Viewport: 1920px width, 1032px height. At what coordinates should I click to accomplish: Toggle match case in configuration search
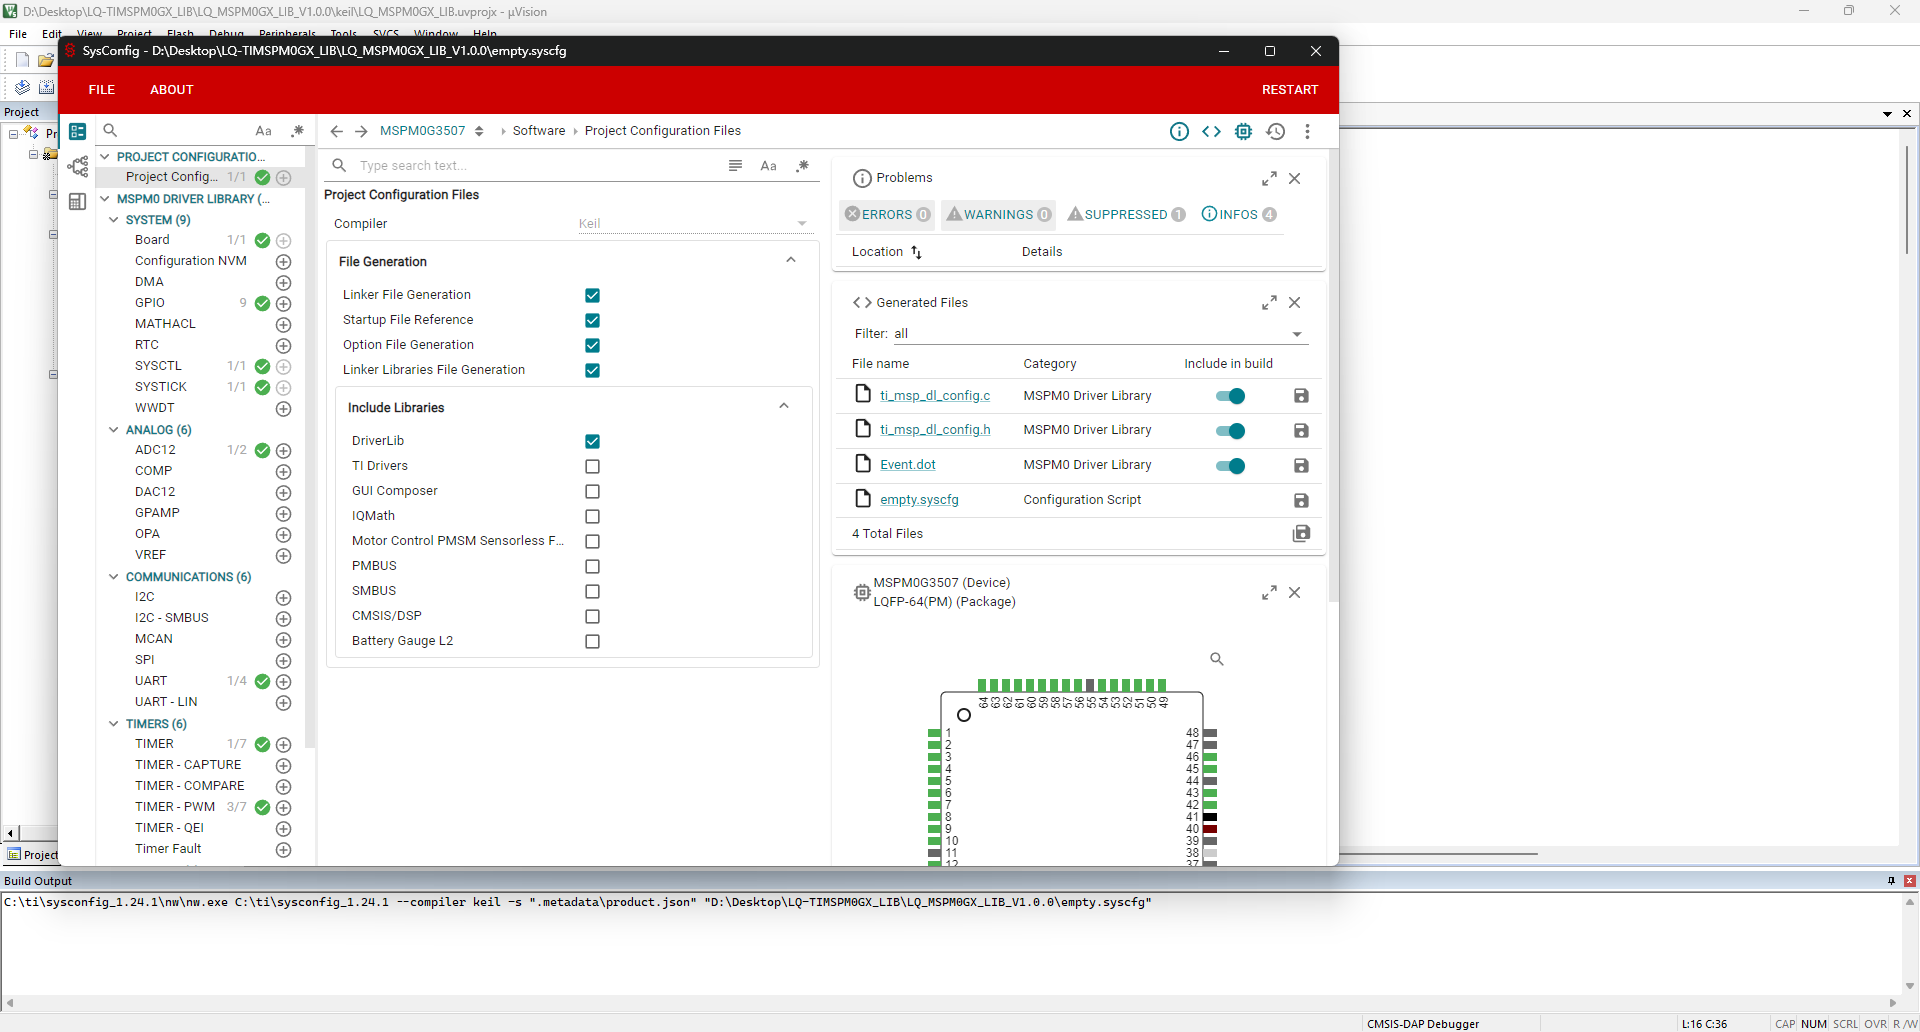click(x=768, y=166)
